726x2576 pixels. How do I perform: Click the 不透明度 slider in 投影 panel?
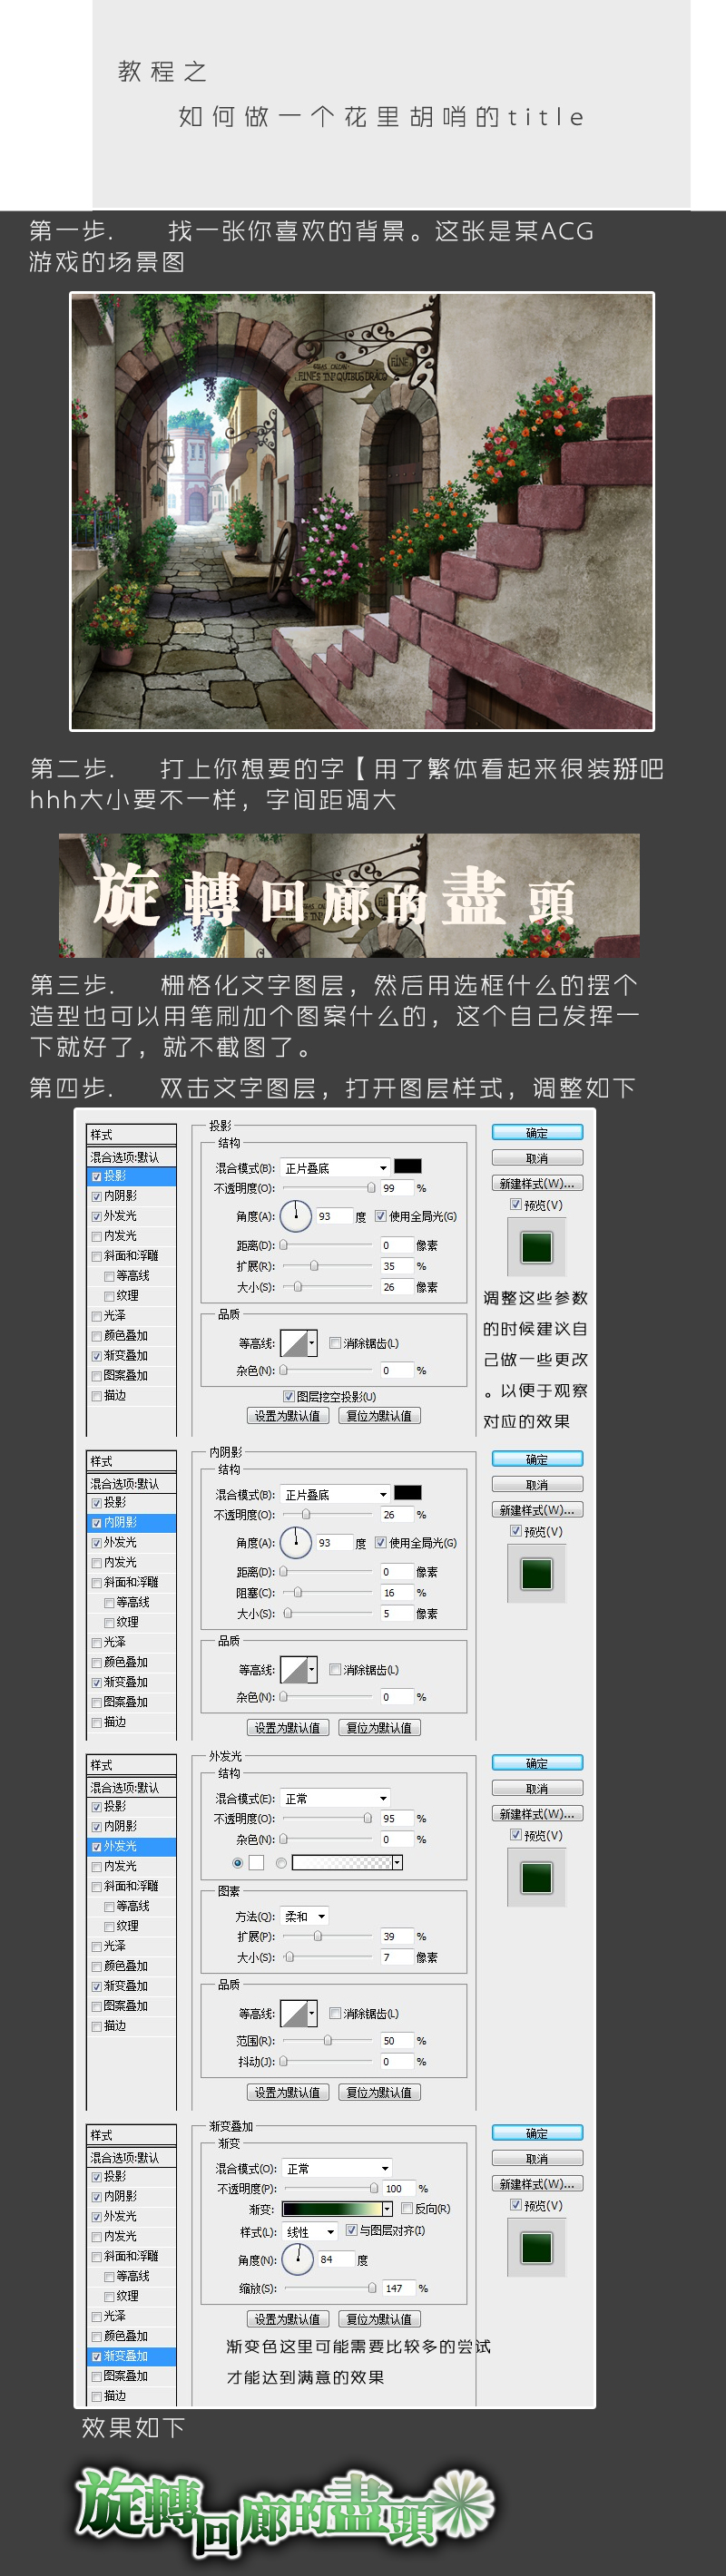pos(328,1188)
